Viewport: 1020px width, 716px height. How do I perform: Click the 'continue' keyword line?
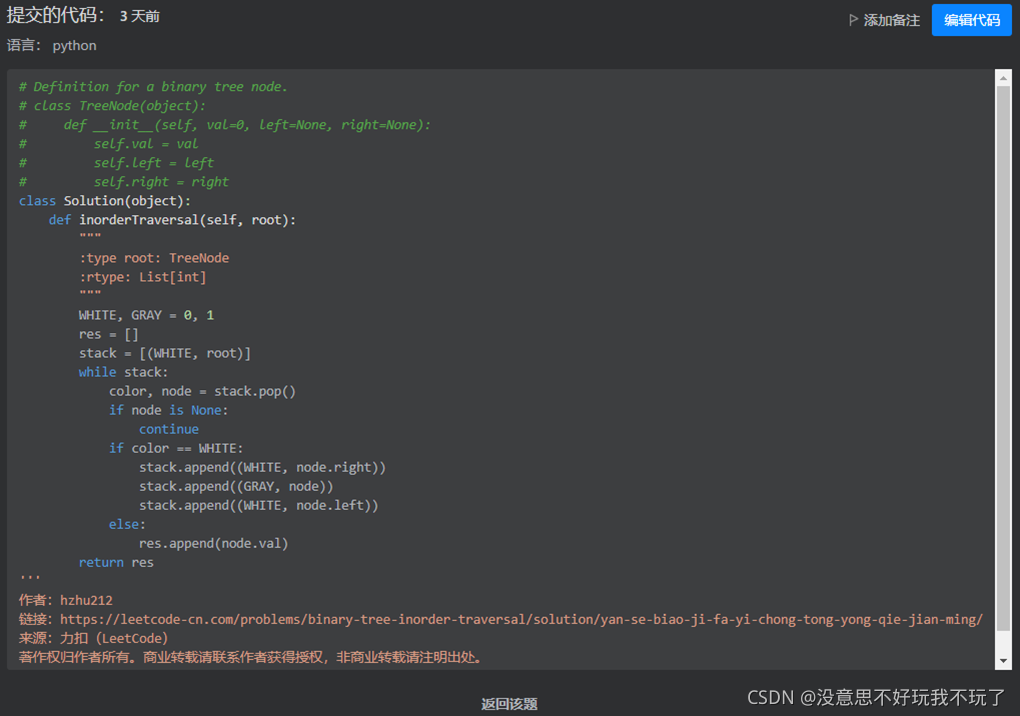168,429
